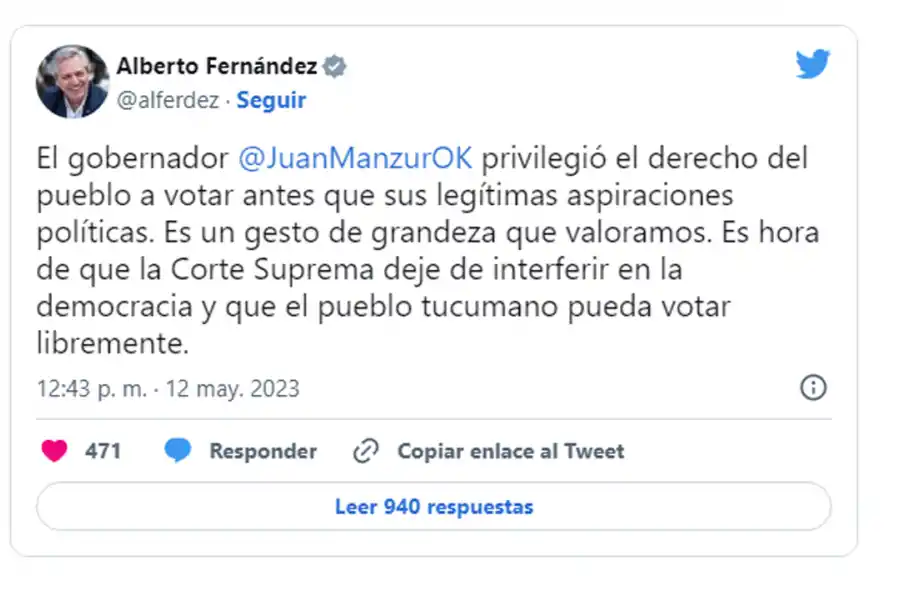The height and width of the screenshot is (600, 900).
Task: Open Alberto Fernández's profile avatar
Action: (x=70, y=81)
